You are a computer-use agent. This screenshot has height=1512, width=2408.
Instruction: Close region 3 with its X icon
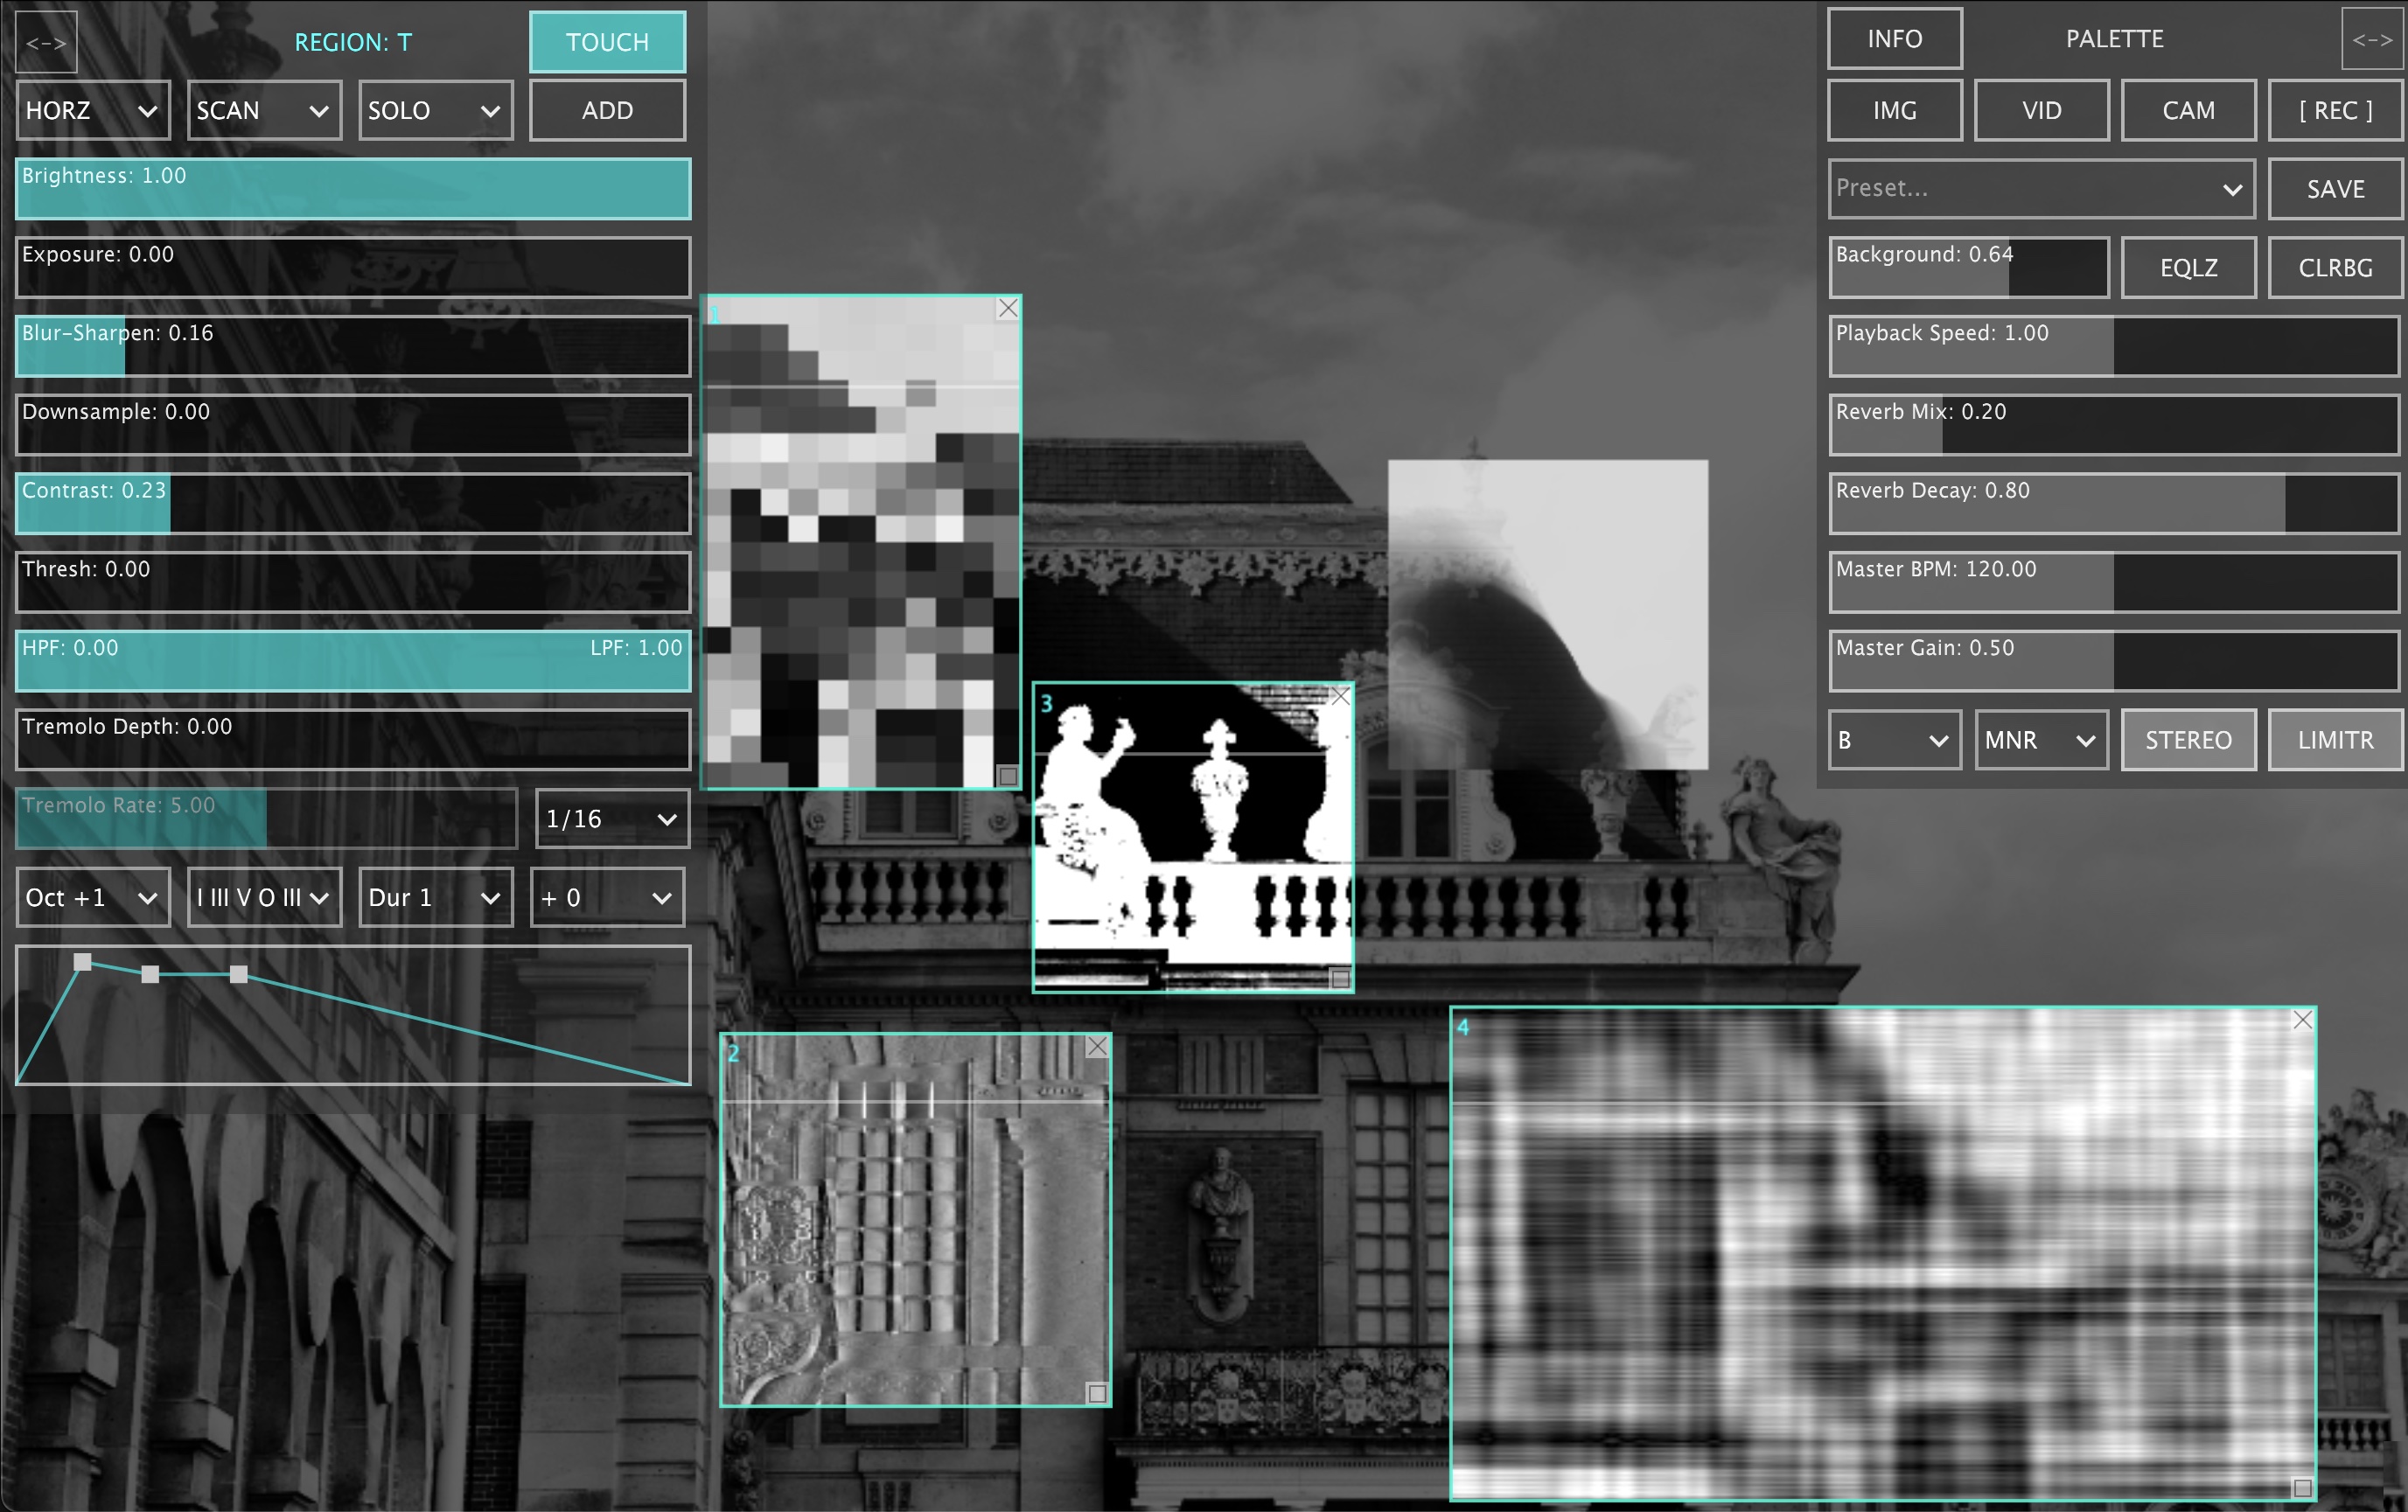(1340, 697)
